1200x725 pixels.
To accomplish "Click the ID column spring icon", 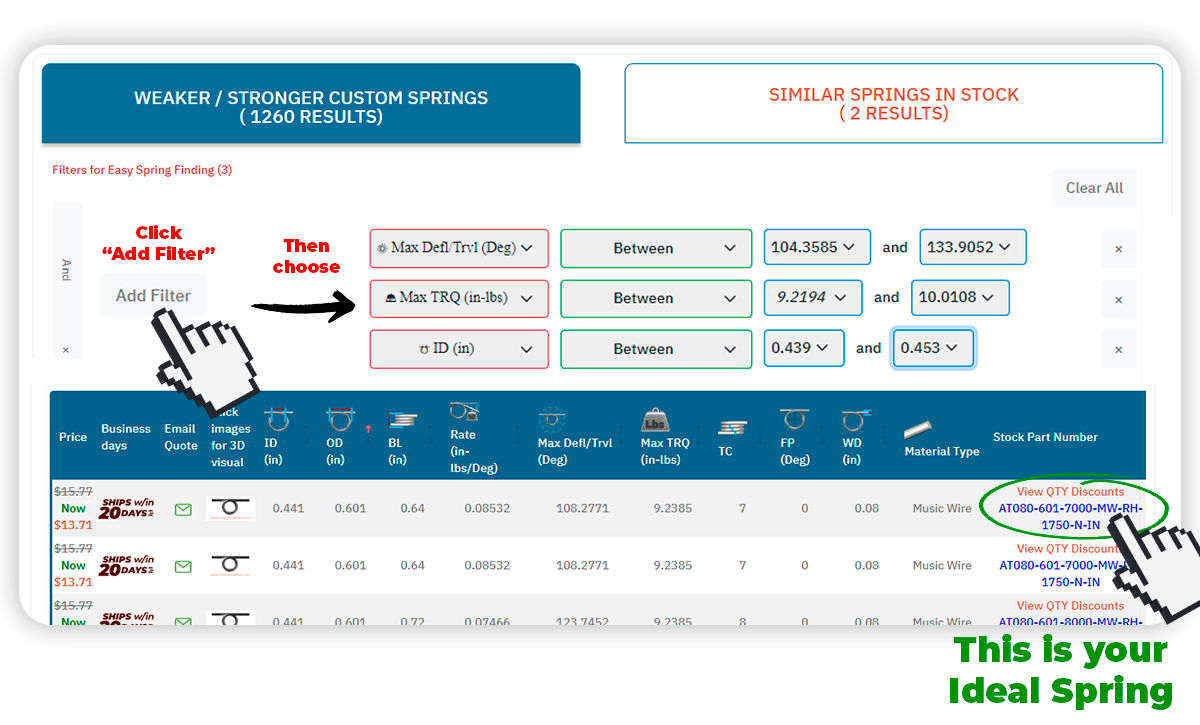I will tap(278, 417).
